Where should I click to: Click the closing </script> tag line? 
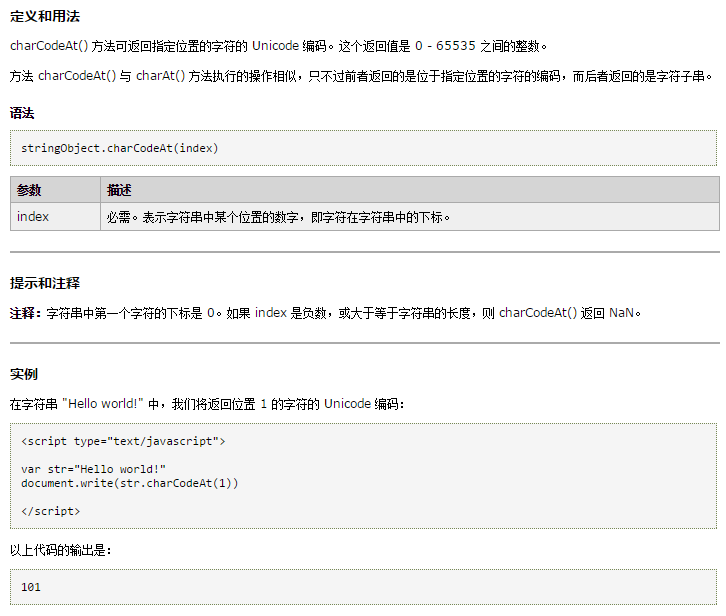pos(50,511)
